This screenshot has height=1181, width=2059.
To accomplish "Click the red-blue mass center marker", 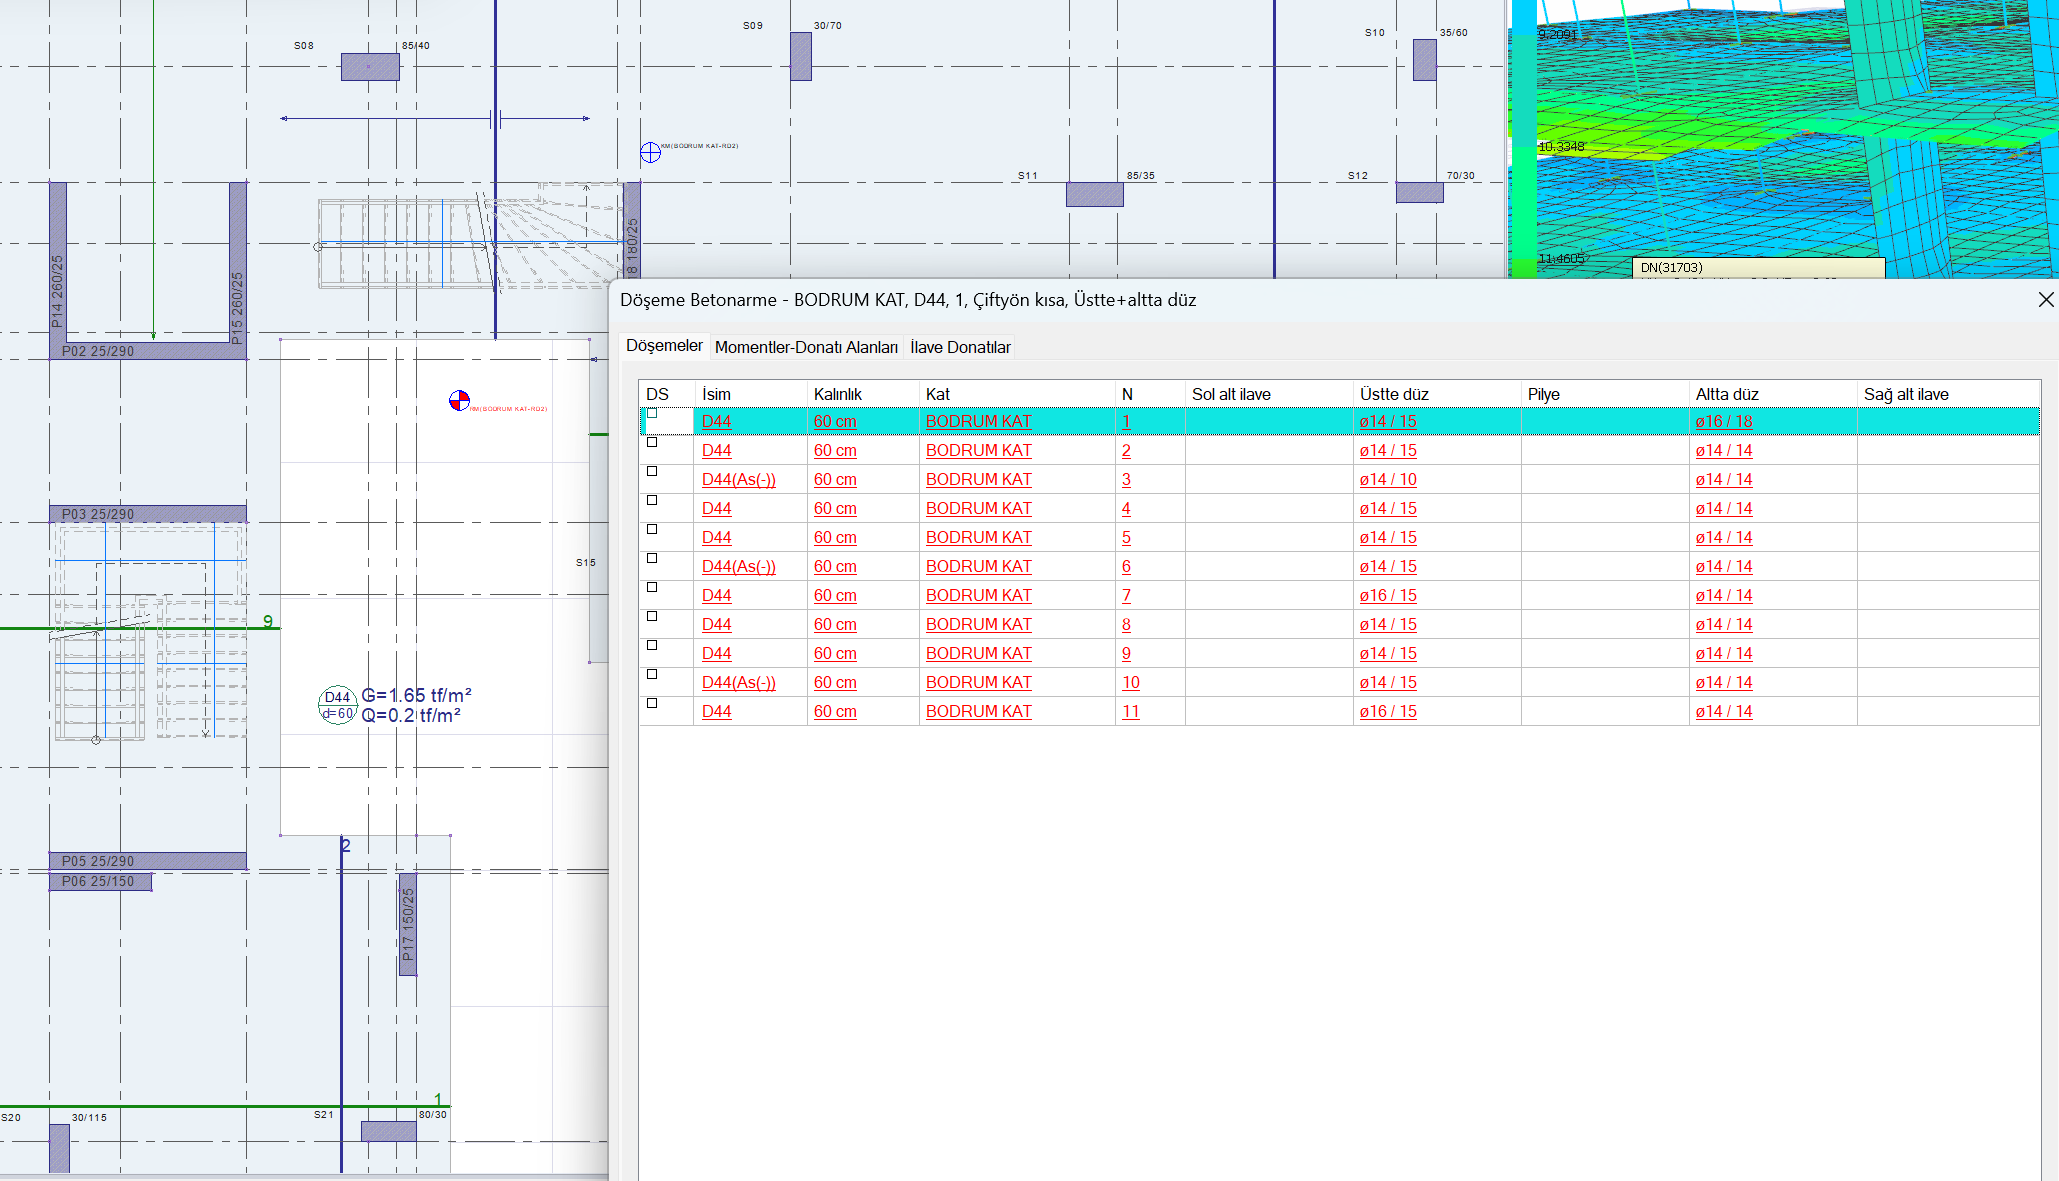I will [x=459, y=401].
